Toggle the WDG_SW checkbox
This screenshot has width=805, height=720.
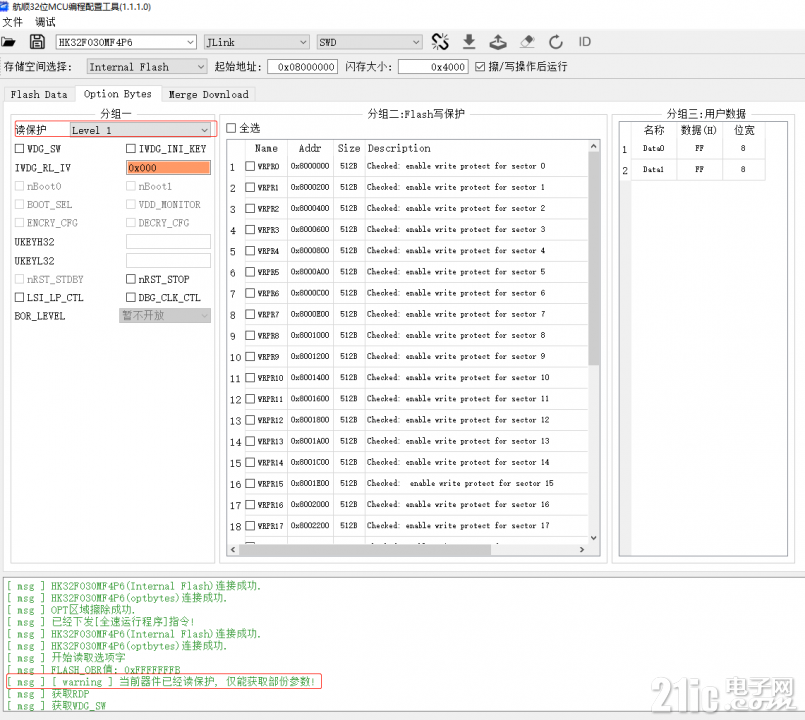click(x=20, y=148)
